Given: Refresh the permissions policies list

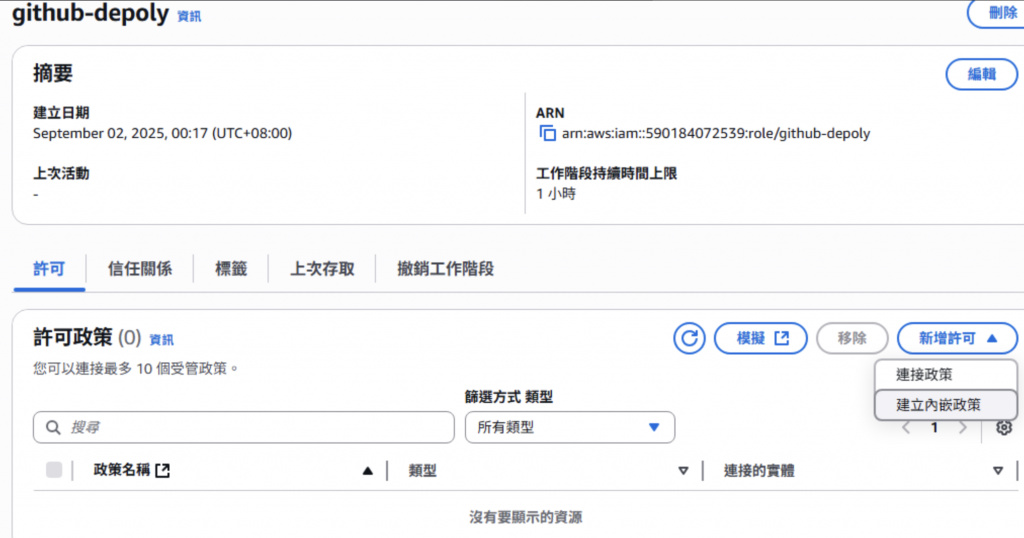Looking at the screenshot, I should click(x=689, y=338).
